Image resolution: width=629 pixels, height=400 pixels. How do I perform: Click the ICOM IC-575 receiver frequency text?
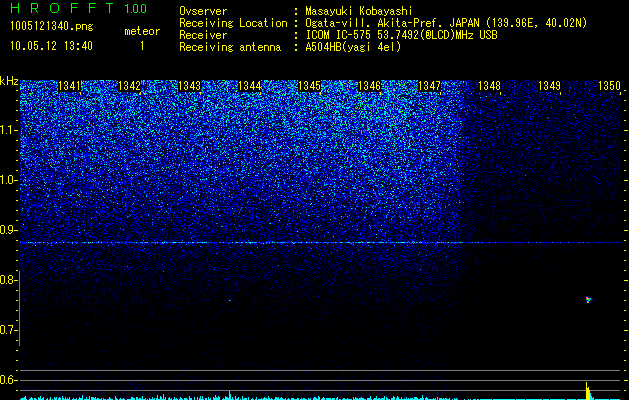pyautogui.click(x=401, y=35)
